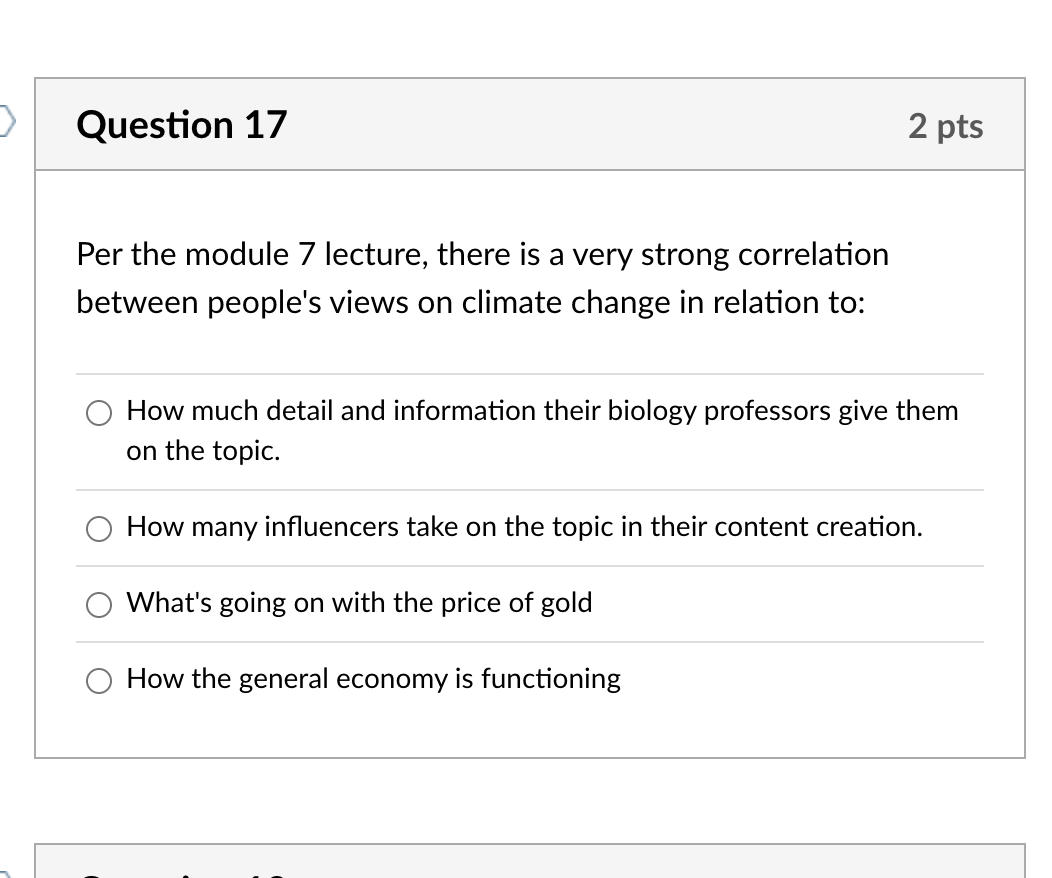Flag Question 17 with the marker icon
The image size is (1052, 878).
tap(6, 121)
